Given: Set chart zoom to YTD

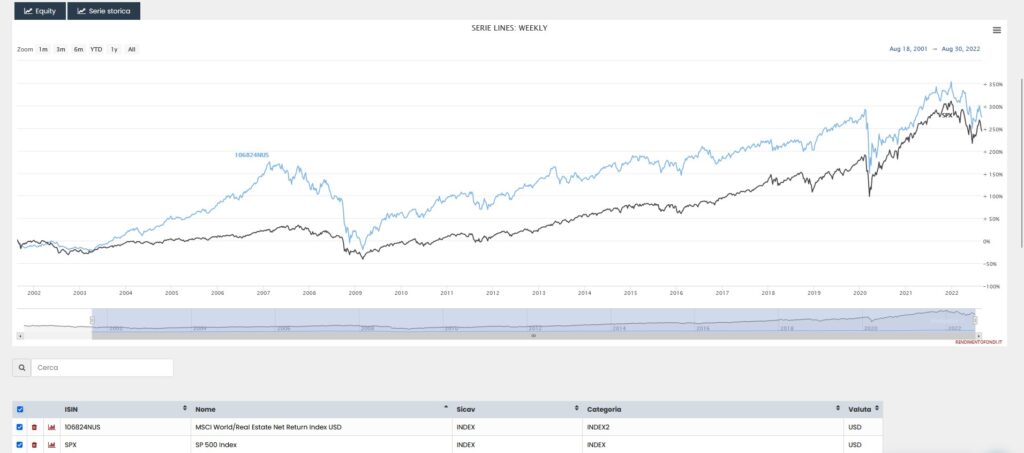Looking at the screenshot, I should pos(96,49).
